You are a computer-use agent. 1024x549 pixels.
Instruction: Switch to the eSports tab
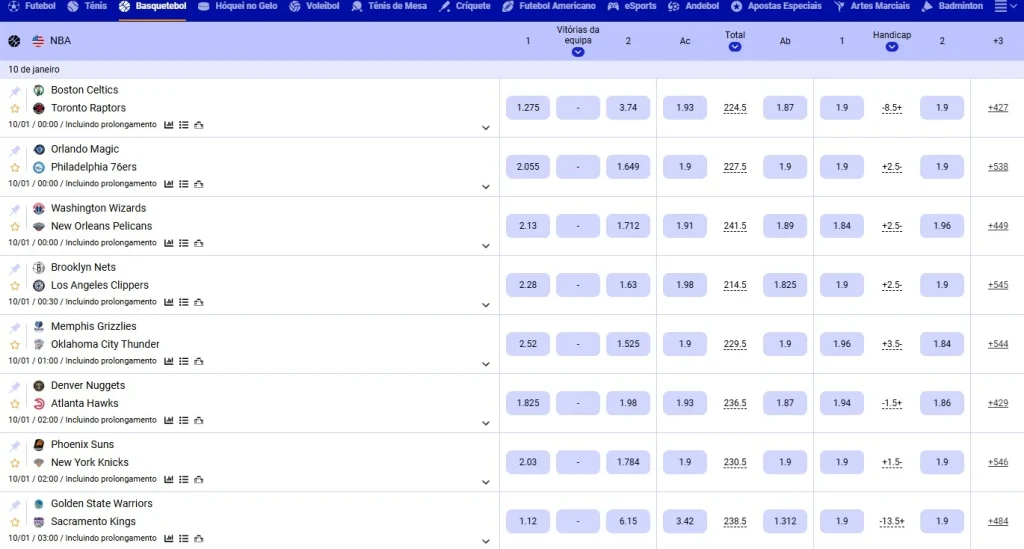click(x=632, y=6)
